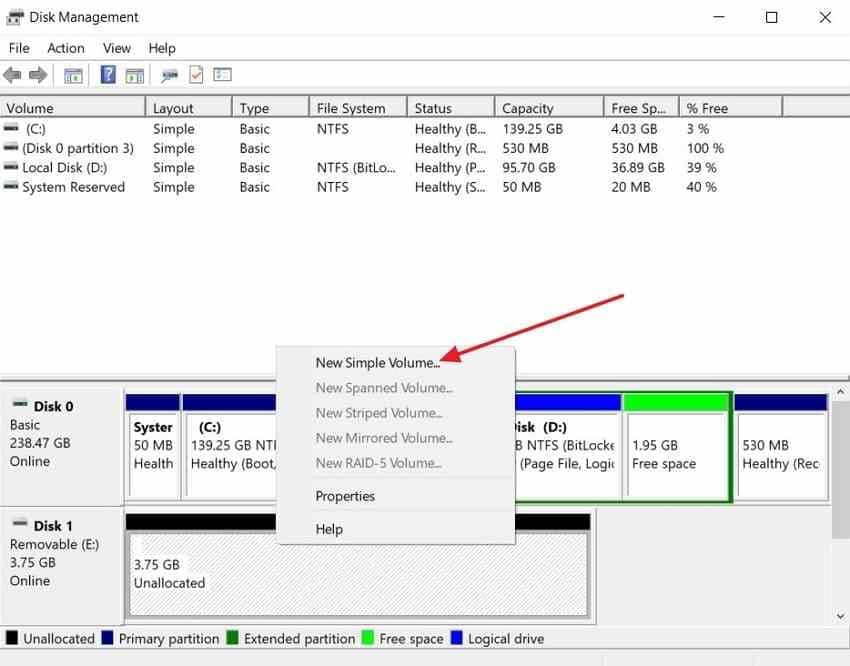This screenshot has width=850, height=666.
Task: Select the (D:) BitLocker logical drive block
Action: [x=568, y=447]
